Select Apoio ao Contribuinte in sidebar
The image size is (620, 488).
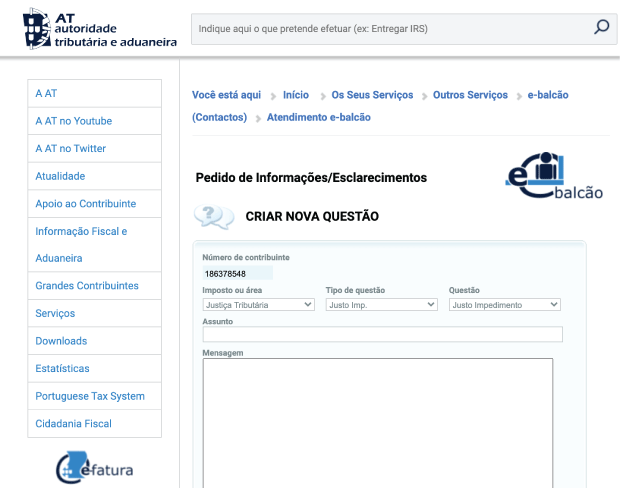[x=85, y=204]
